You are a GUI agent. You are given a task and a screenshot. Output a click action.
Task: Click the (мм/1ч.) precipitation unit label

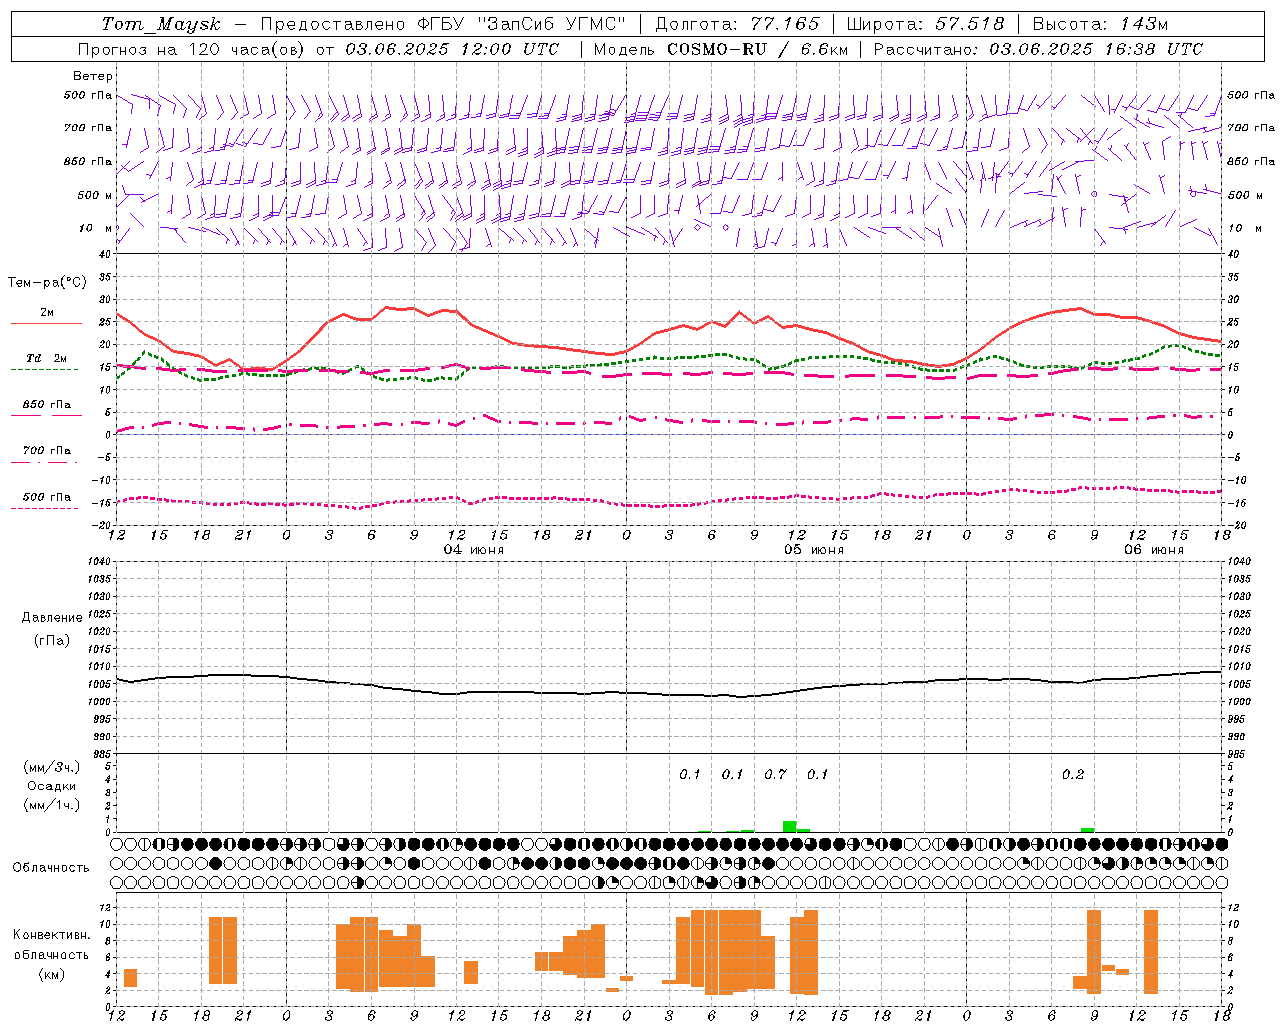coord(52,805)
